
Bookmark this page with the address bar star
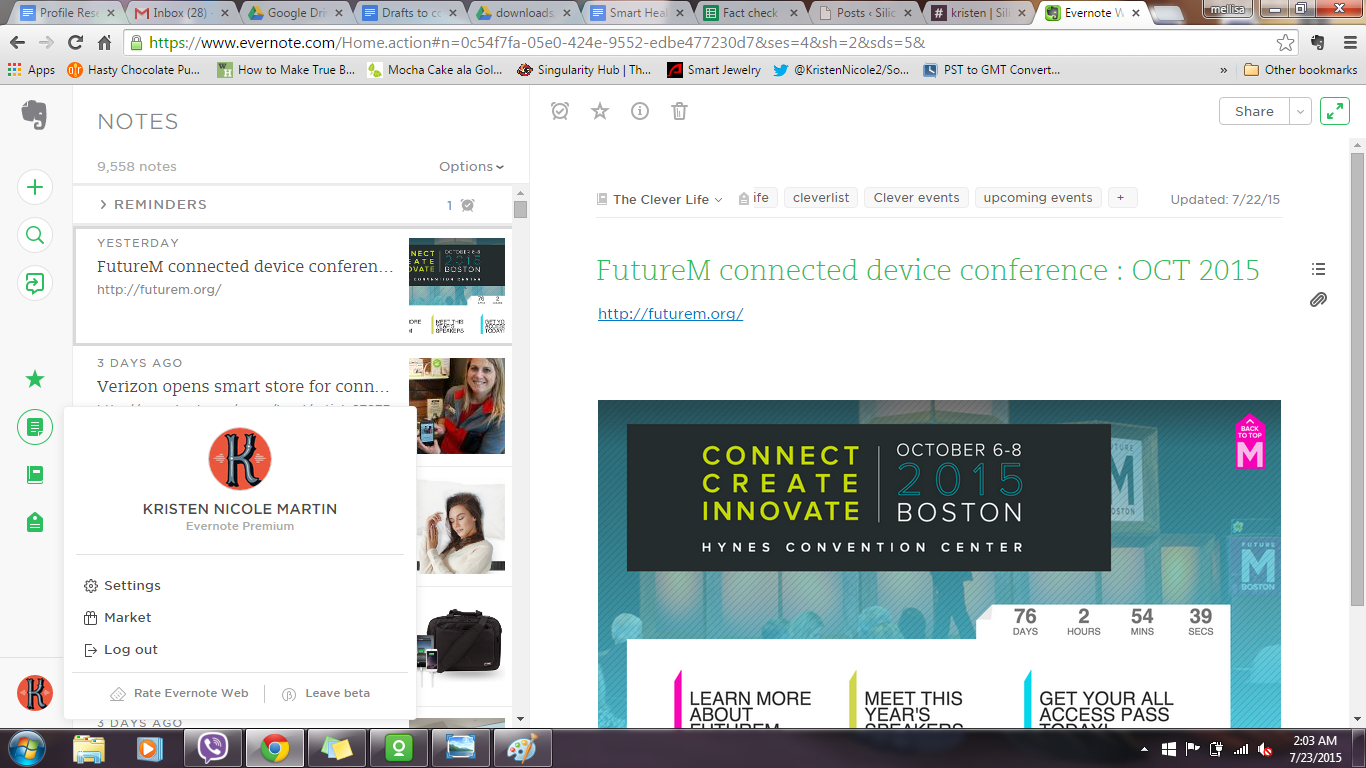1285,43
